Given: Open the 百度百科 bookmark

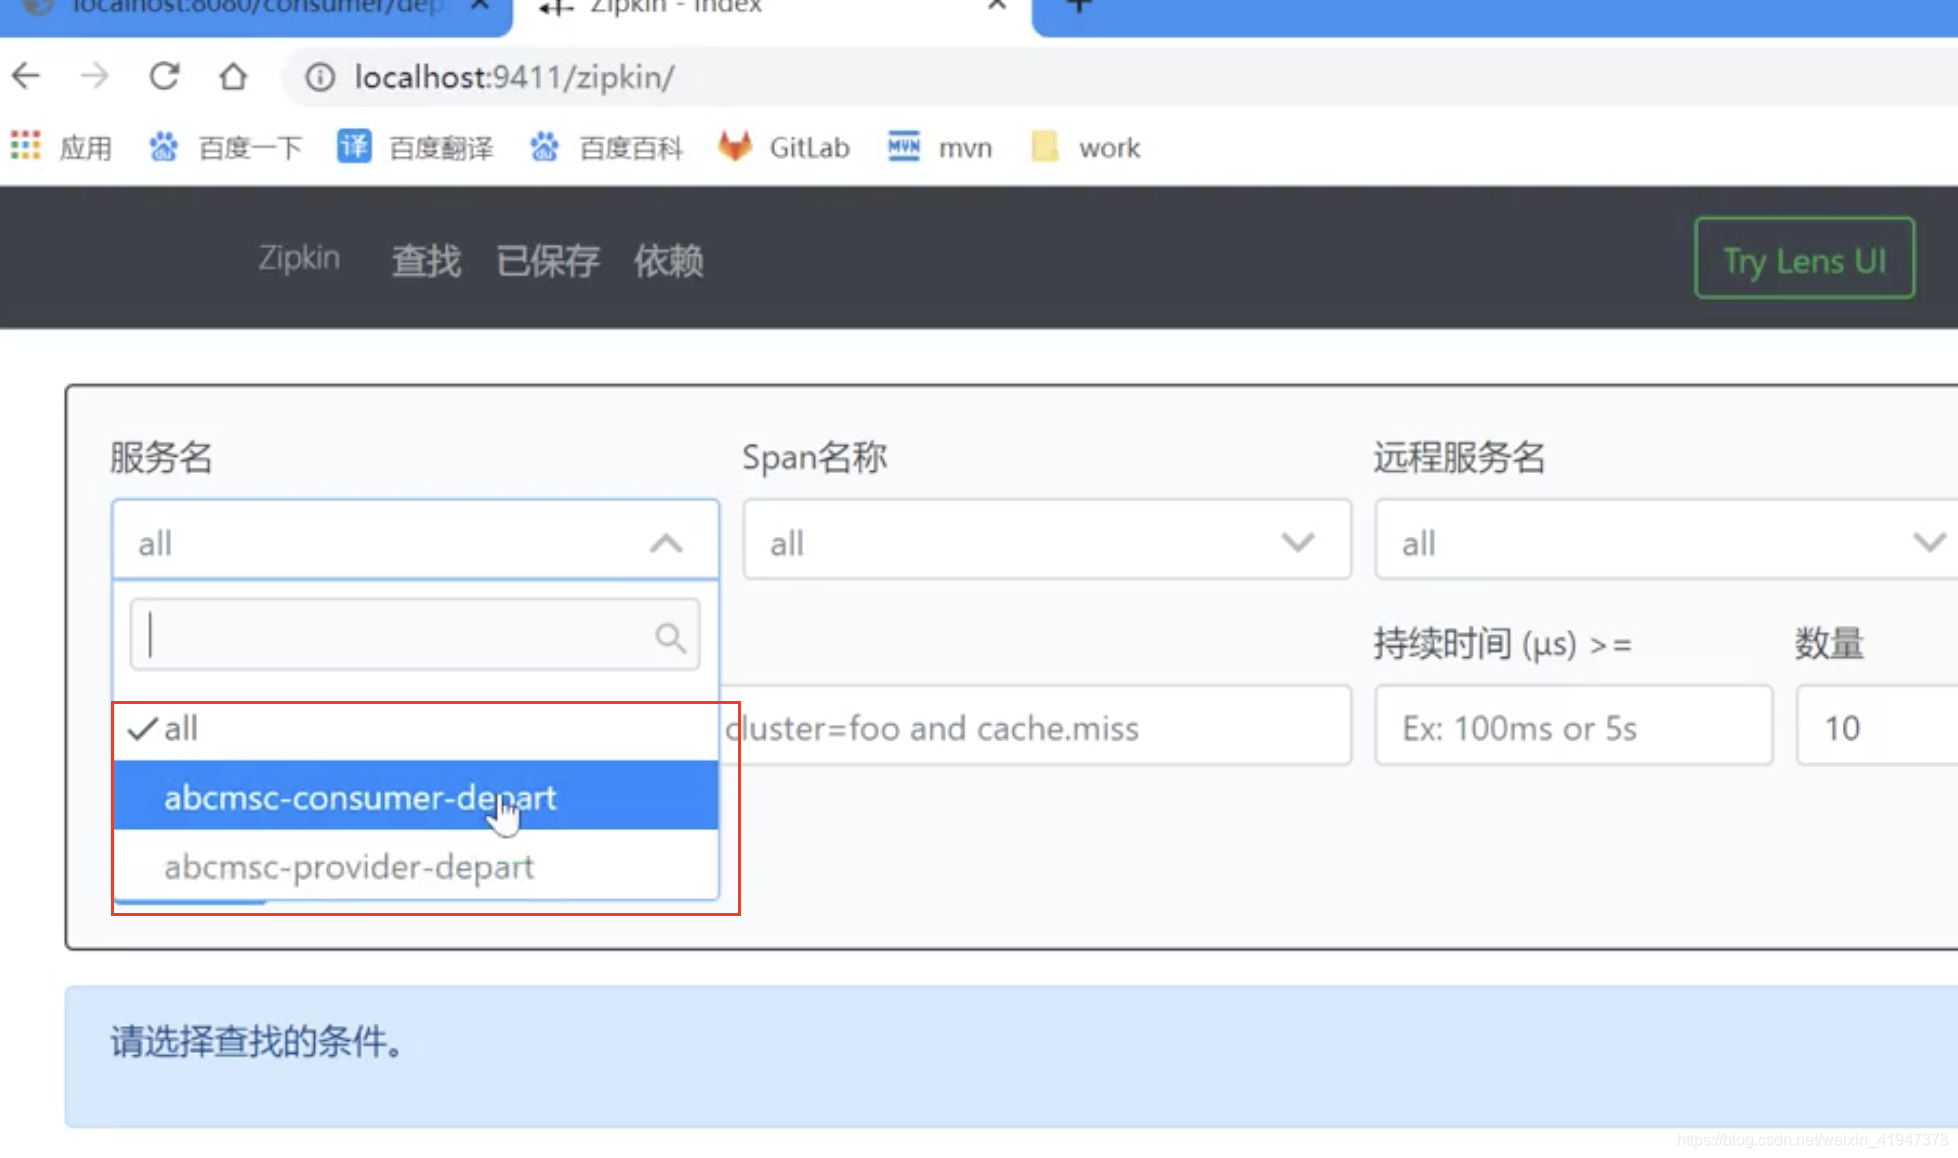Looking at the screenshot, I should (x=606, y=147).
